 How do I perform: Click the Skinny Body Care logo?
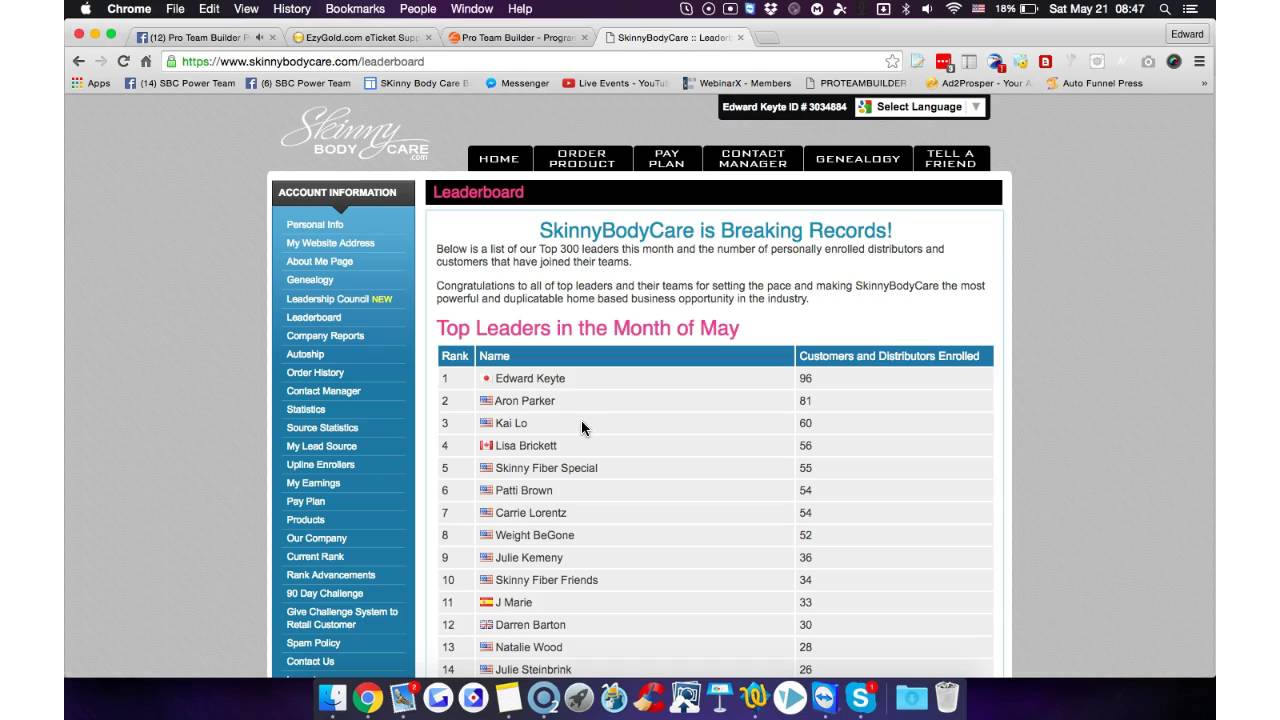point(355,135)
